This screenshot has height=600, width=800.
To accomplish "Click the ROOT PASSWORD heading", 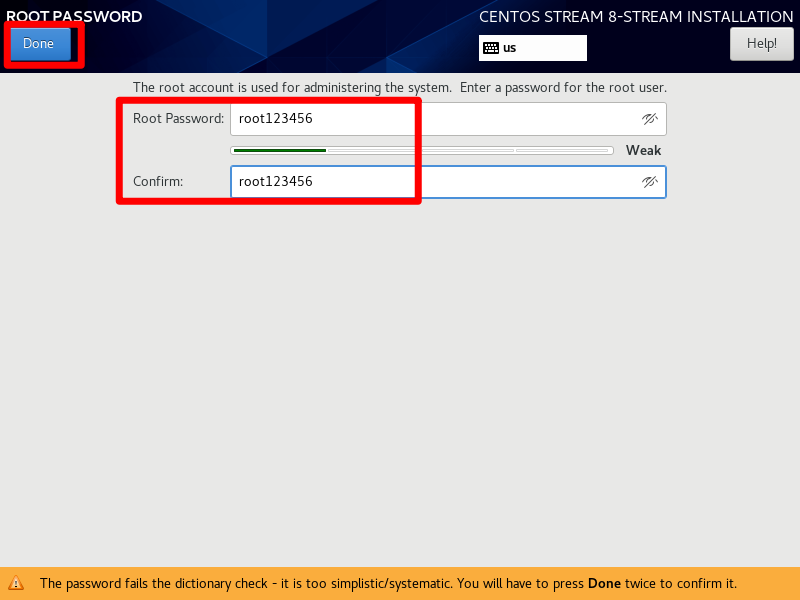I will pyautogui.click(x=74, y=16).
